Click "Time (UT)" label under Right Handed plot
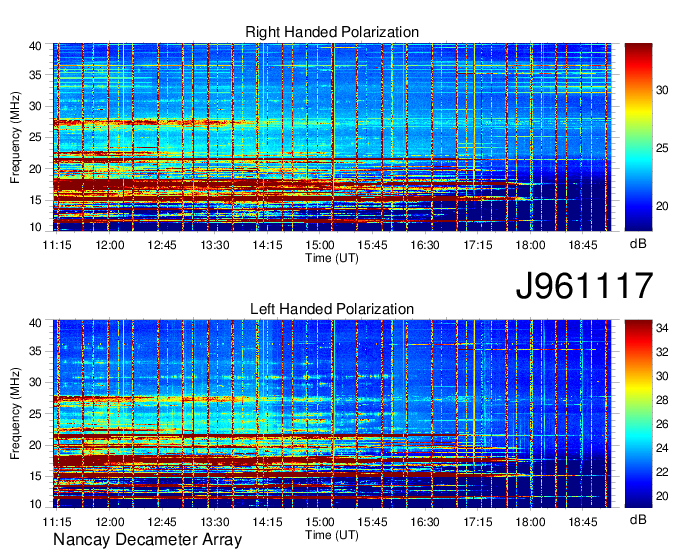This screenshot has width=680, height=552. [332, 258]
